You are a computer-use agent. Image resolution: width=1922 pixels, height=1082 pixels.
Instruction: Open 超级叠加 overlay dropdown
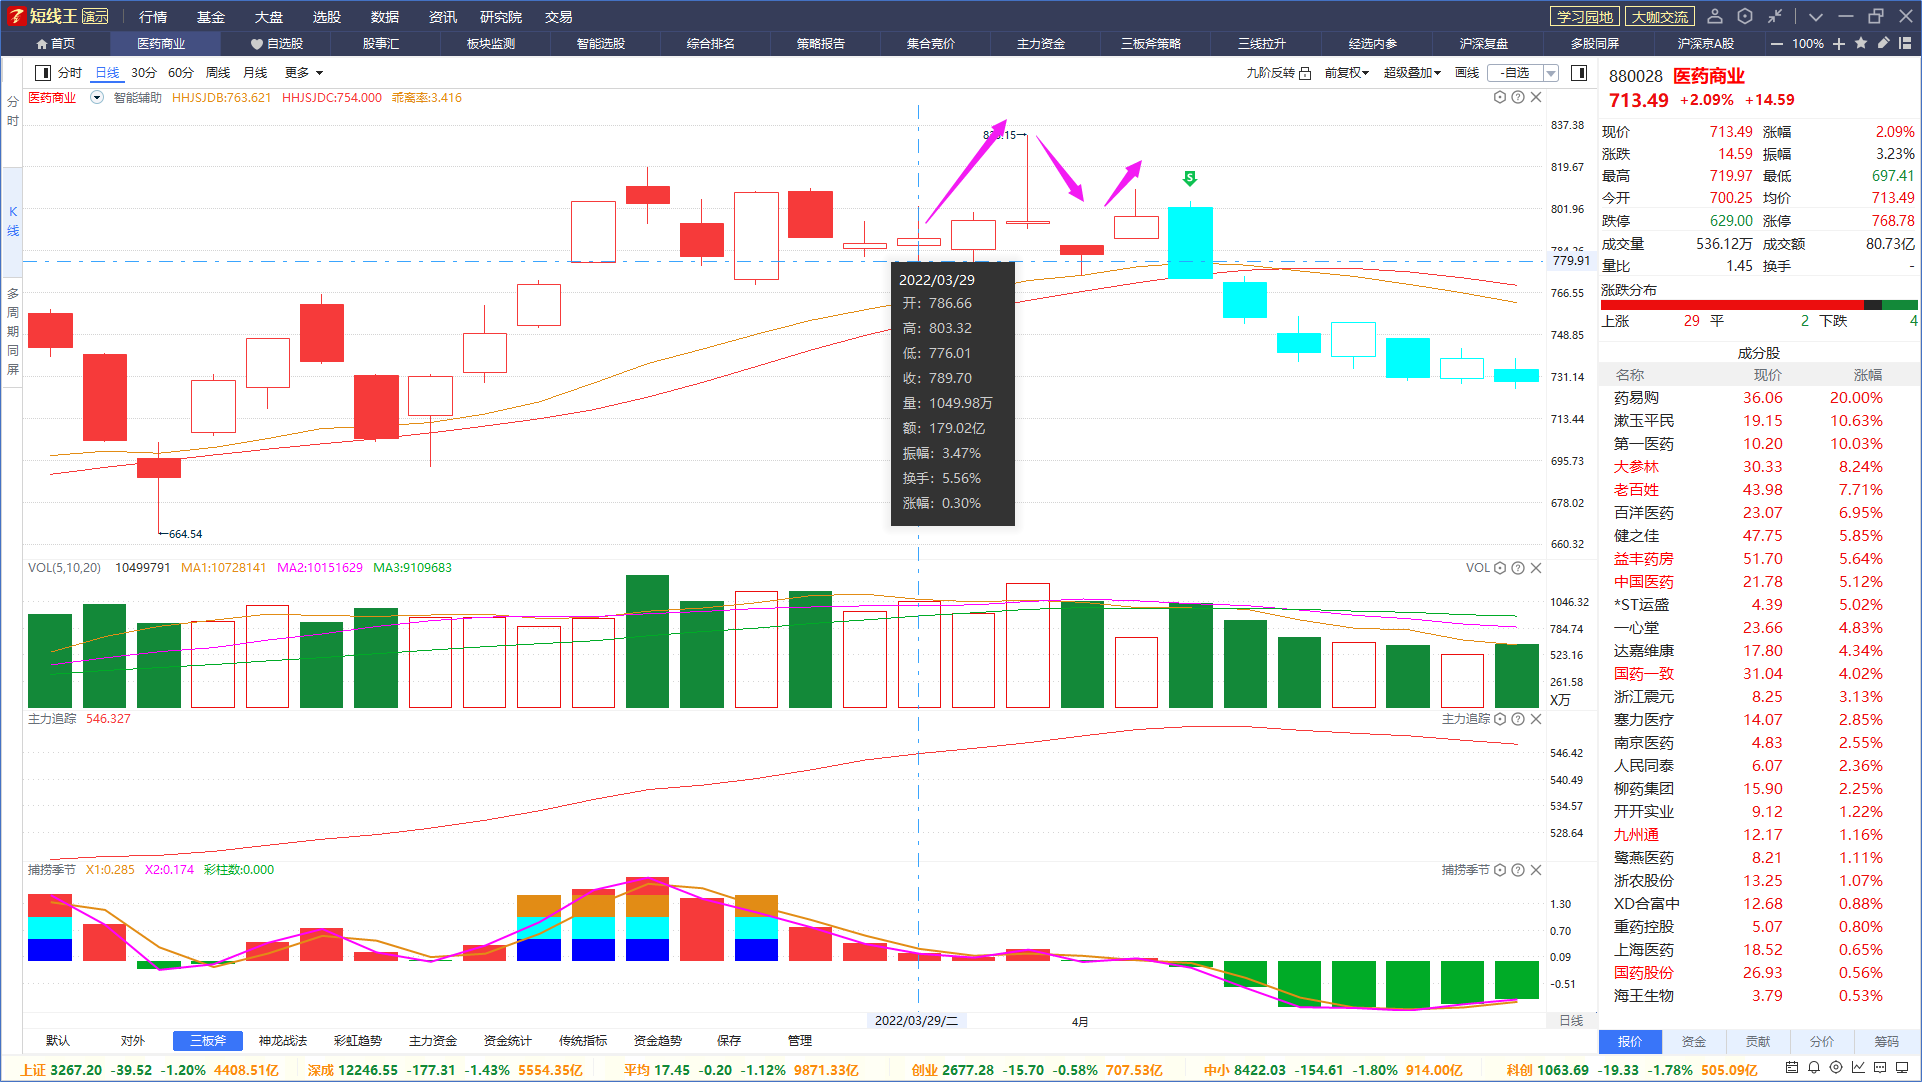[1412, 73]
